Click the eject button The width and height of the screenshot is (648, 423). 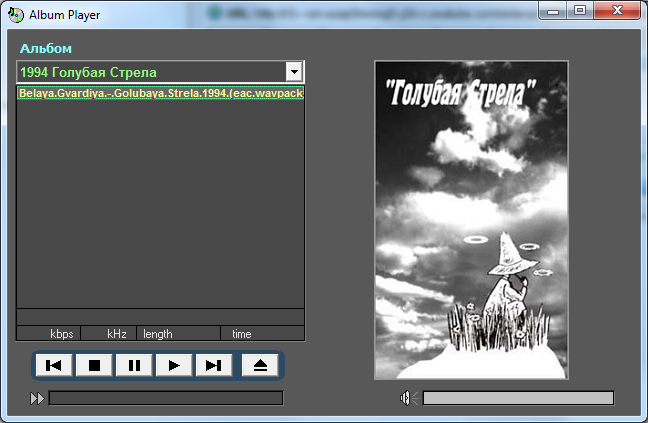point(260,366)
